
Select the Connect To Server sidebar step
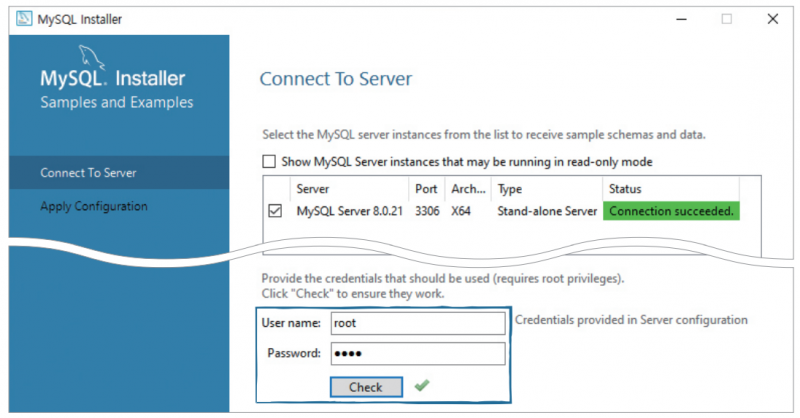pos(88,173)
